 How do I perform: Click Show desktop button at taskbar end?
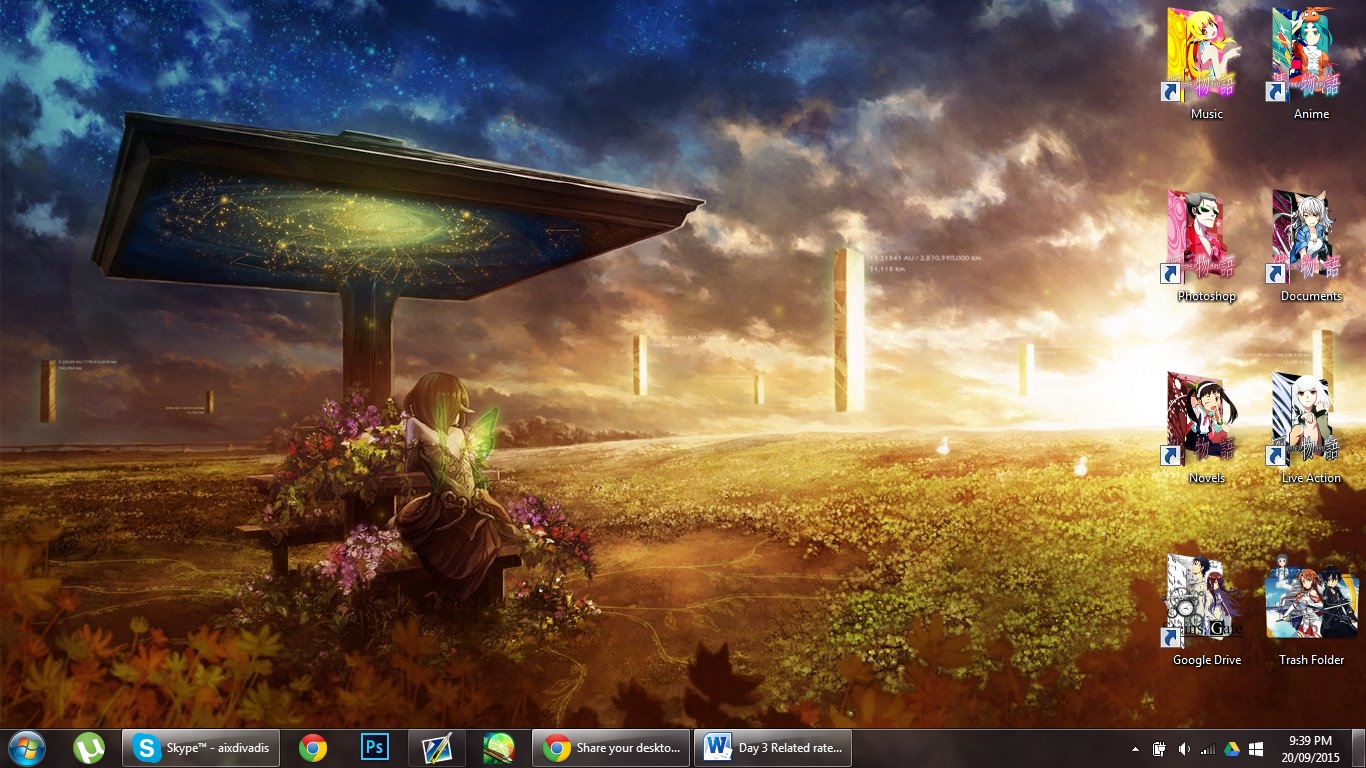pos(1358,748)
